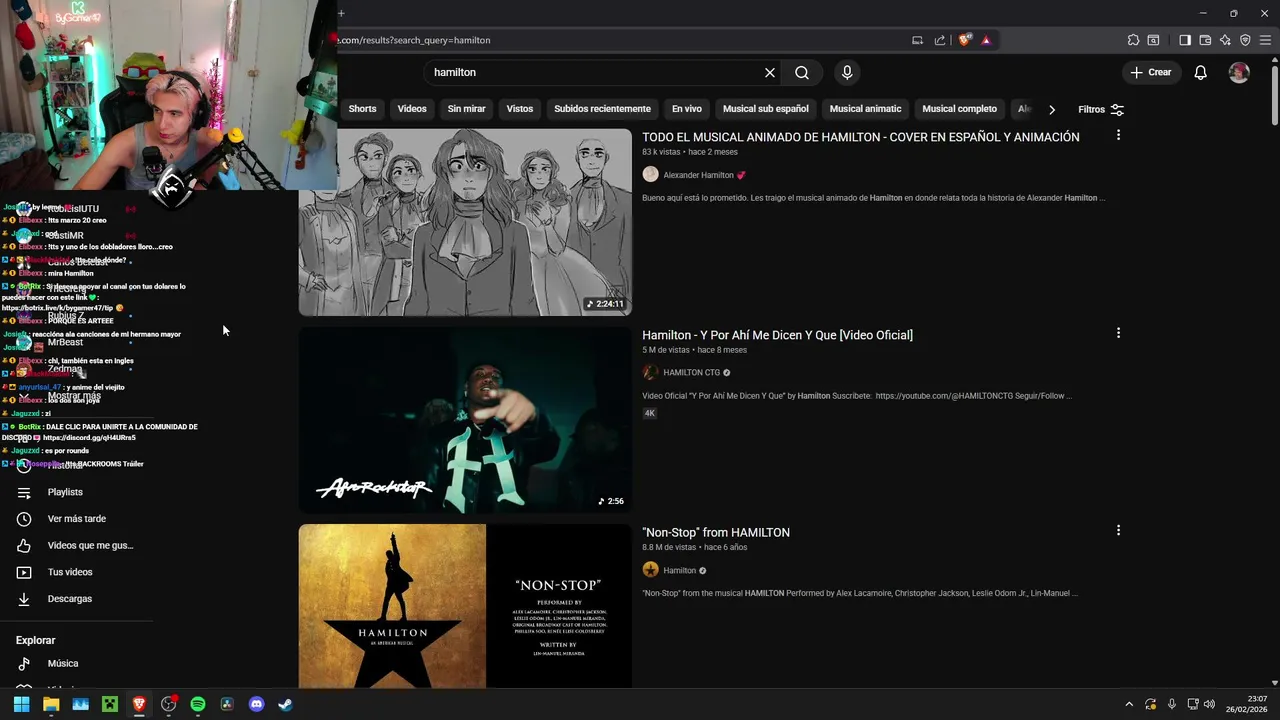
Task: Open Filtros search filters
Action: [x=1101, y=109]
